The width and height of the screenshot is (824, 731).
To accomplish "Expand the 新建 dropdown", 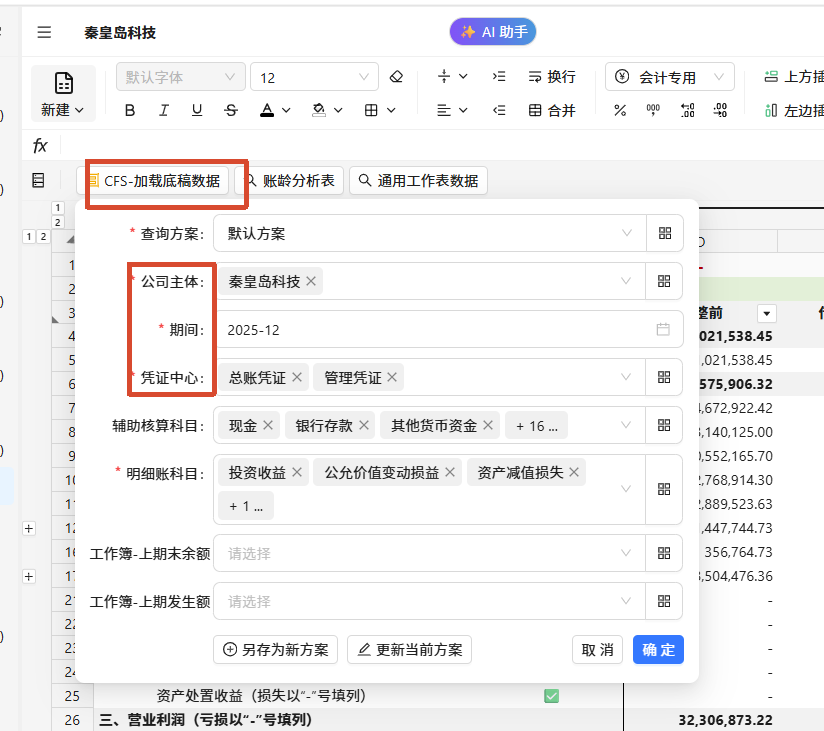I will click(63, 94).
